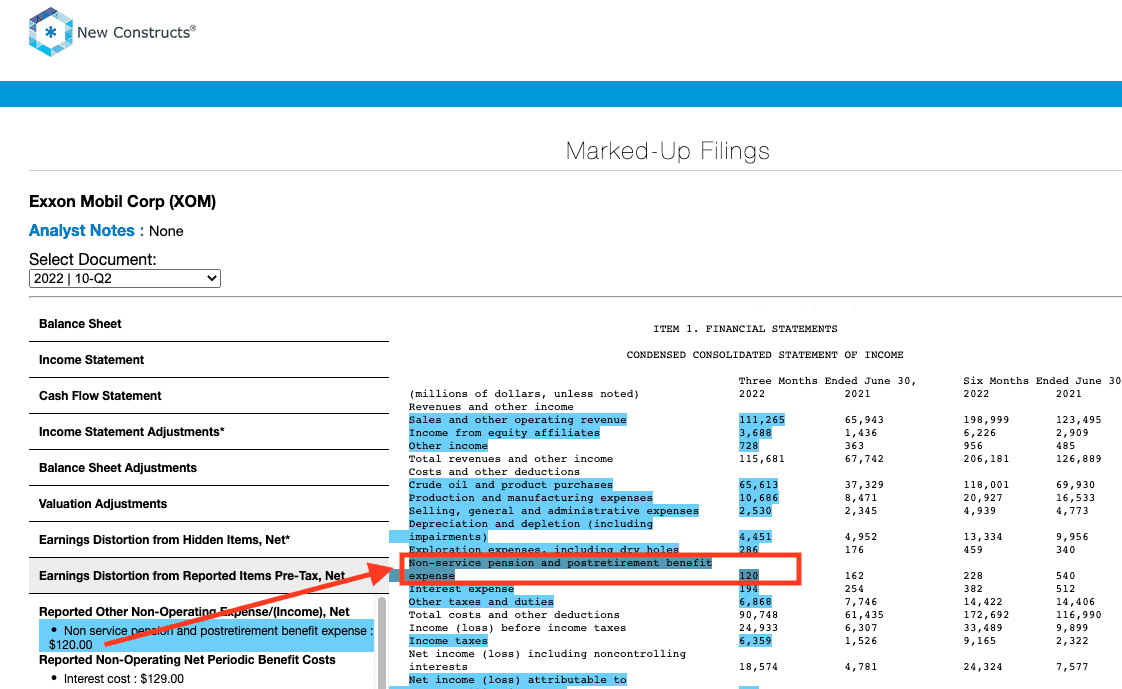The image size is (1122, 689).
Task: Open Balance Sheet Adjustments section
Action: (209, 468)
